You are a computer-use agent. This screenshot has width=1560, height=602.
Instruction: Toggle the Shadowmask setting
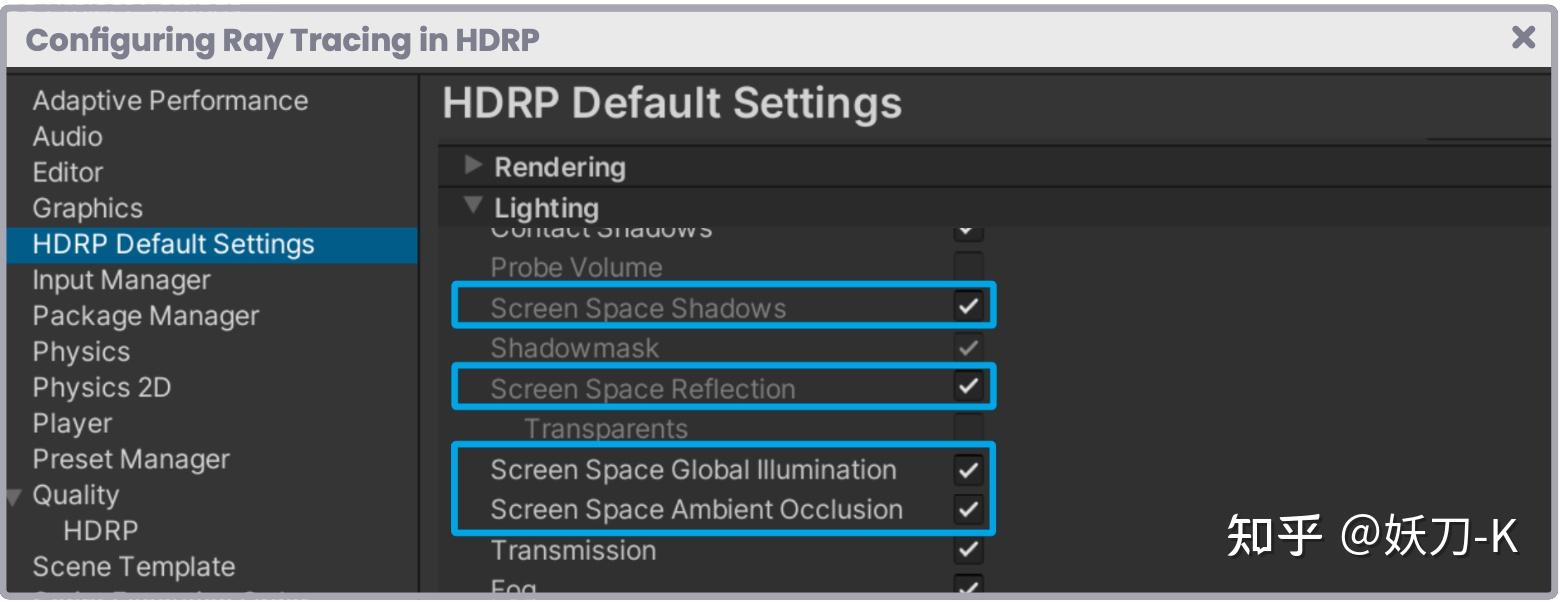click(x=967, y=348)
